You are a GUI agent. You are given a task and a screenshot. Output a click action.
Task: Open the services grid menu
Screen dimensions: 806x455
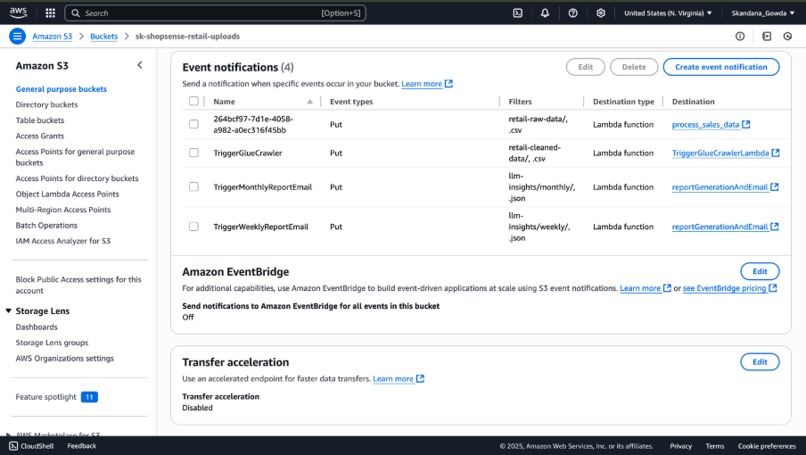50,13
